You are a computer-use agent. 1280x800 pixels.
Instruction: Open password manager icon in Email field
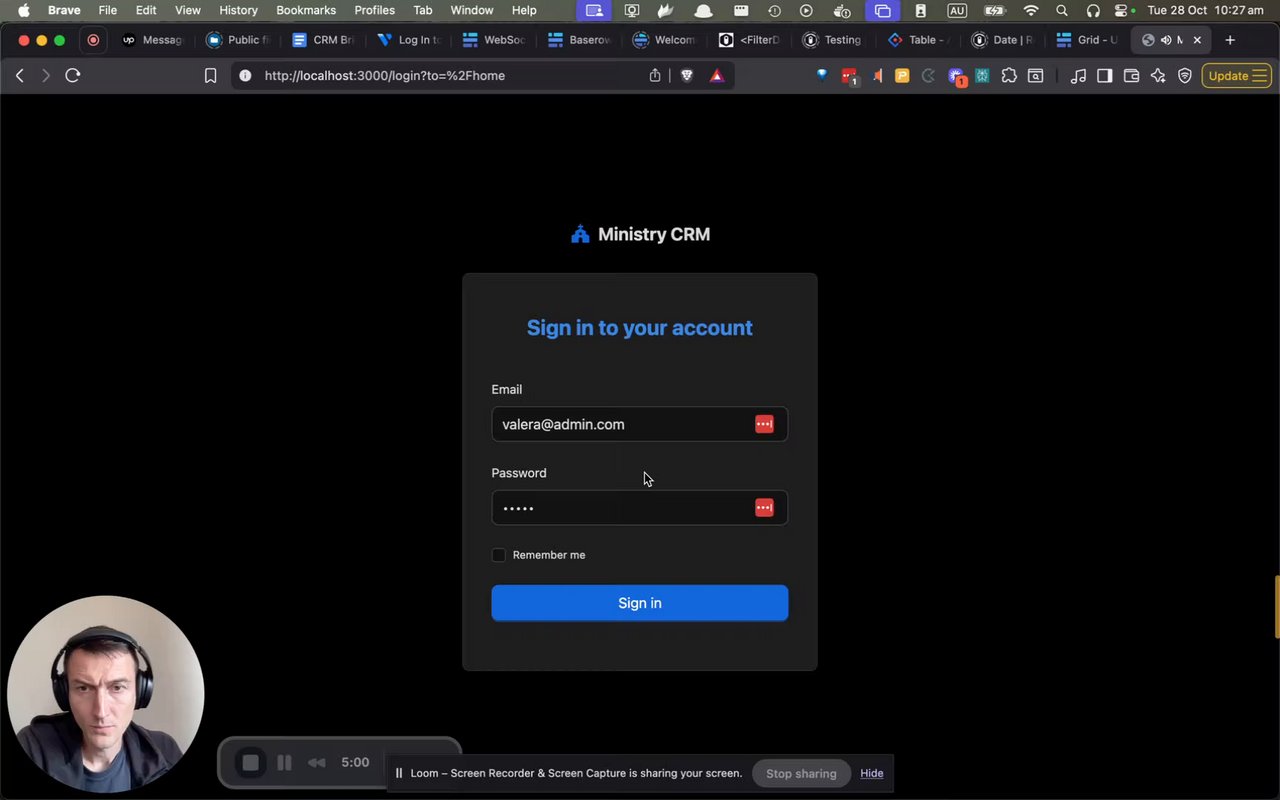764,424
